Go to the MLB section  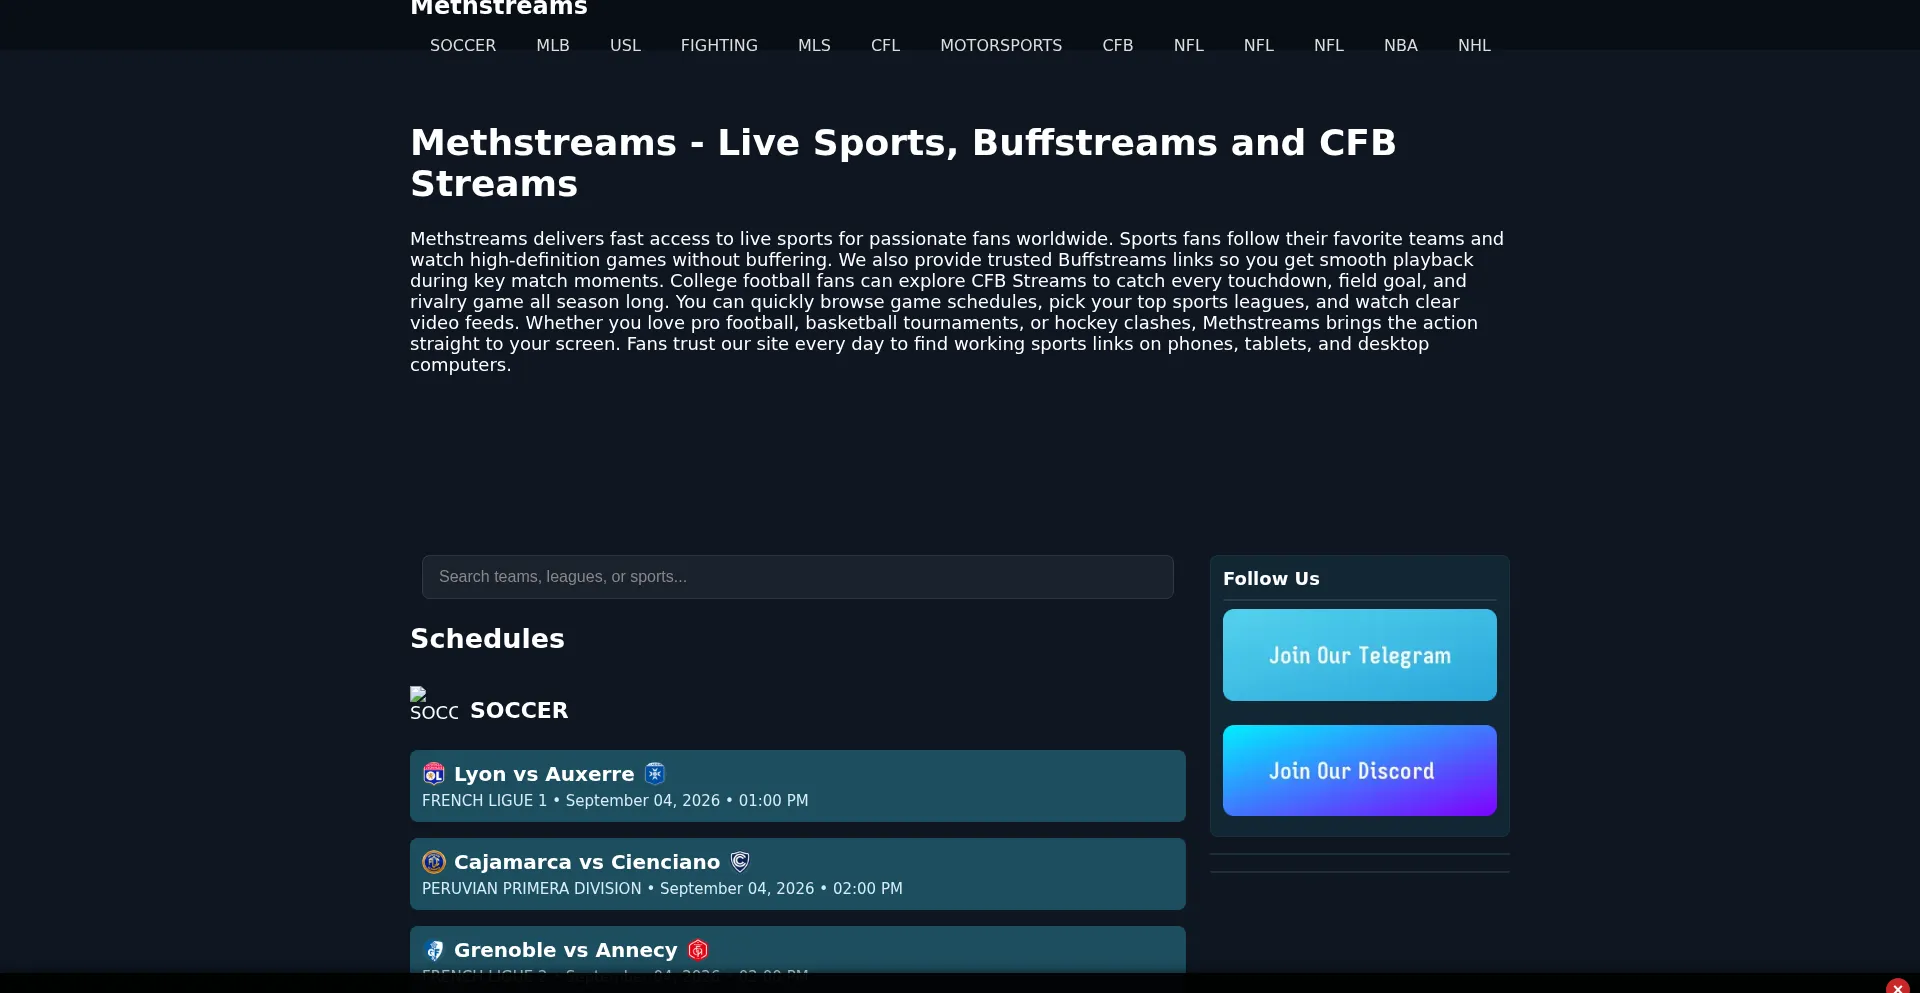click(553, 46)
